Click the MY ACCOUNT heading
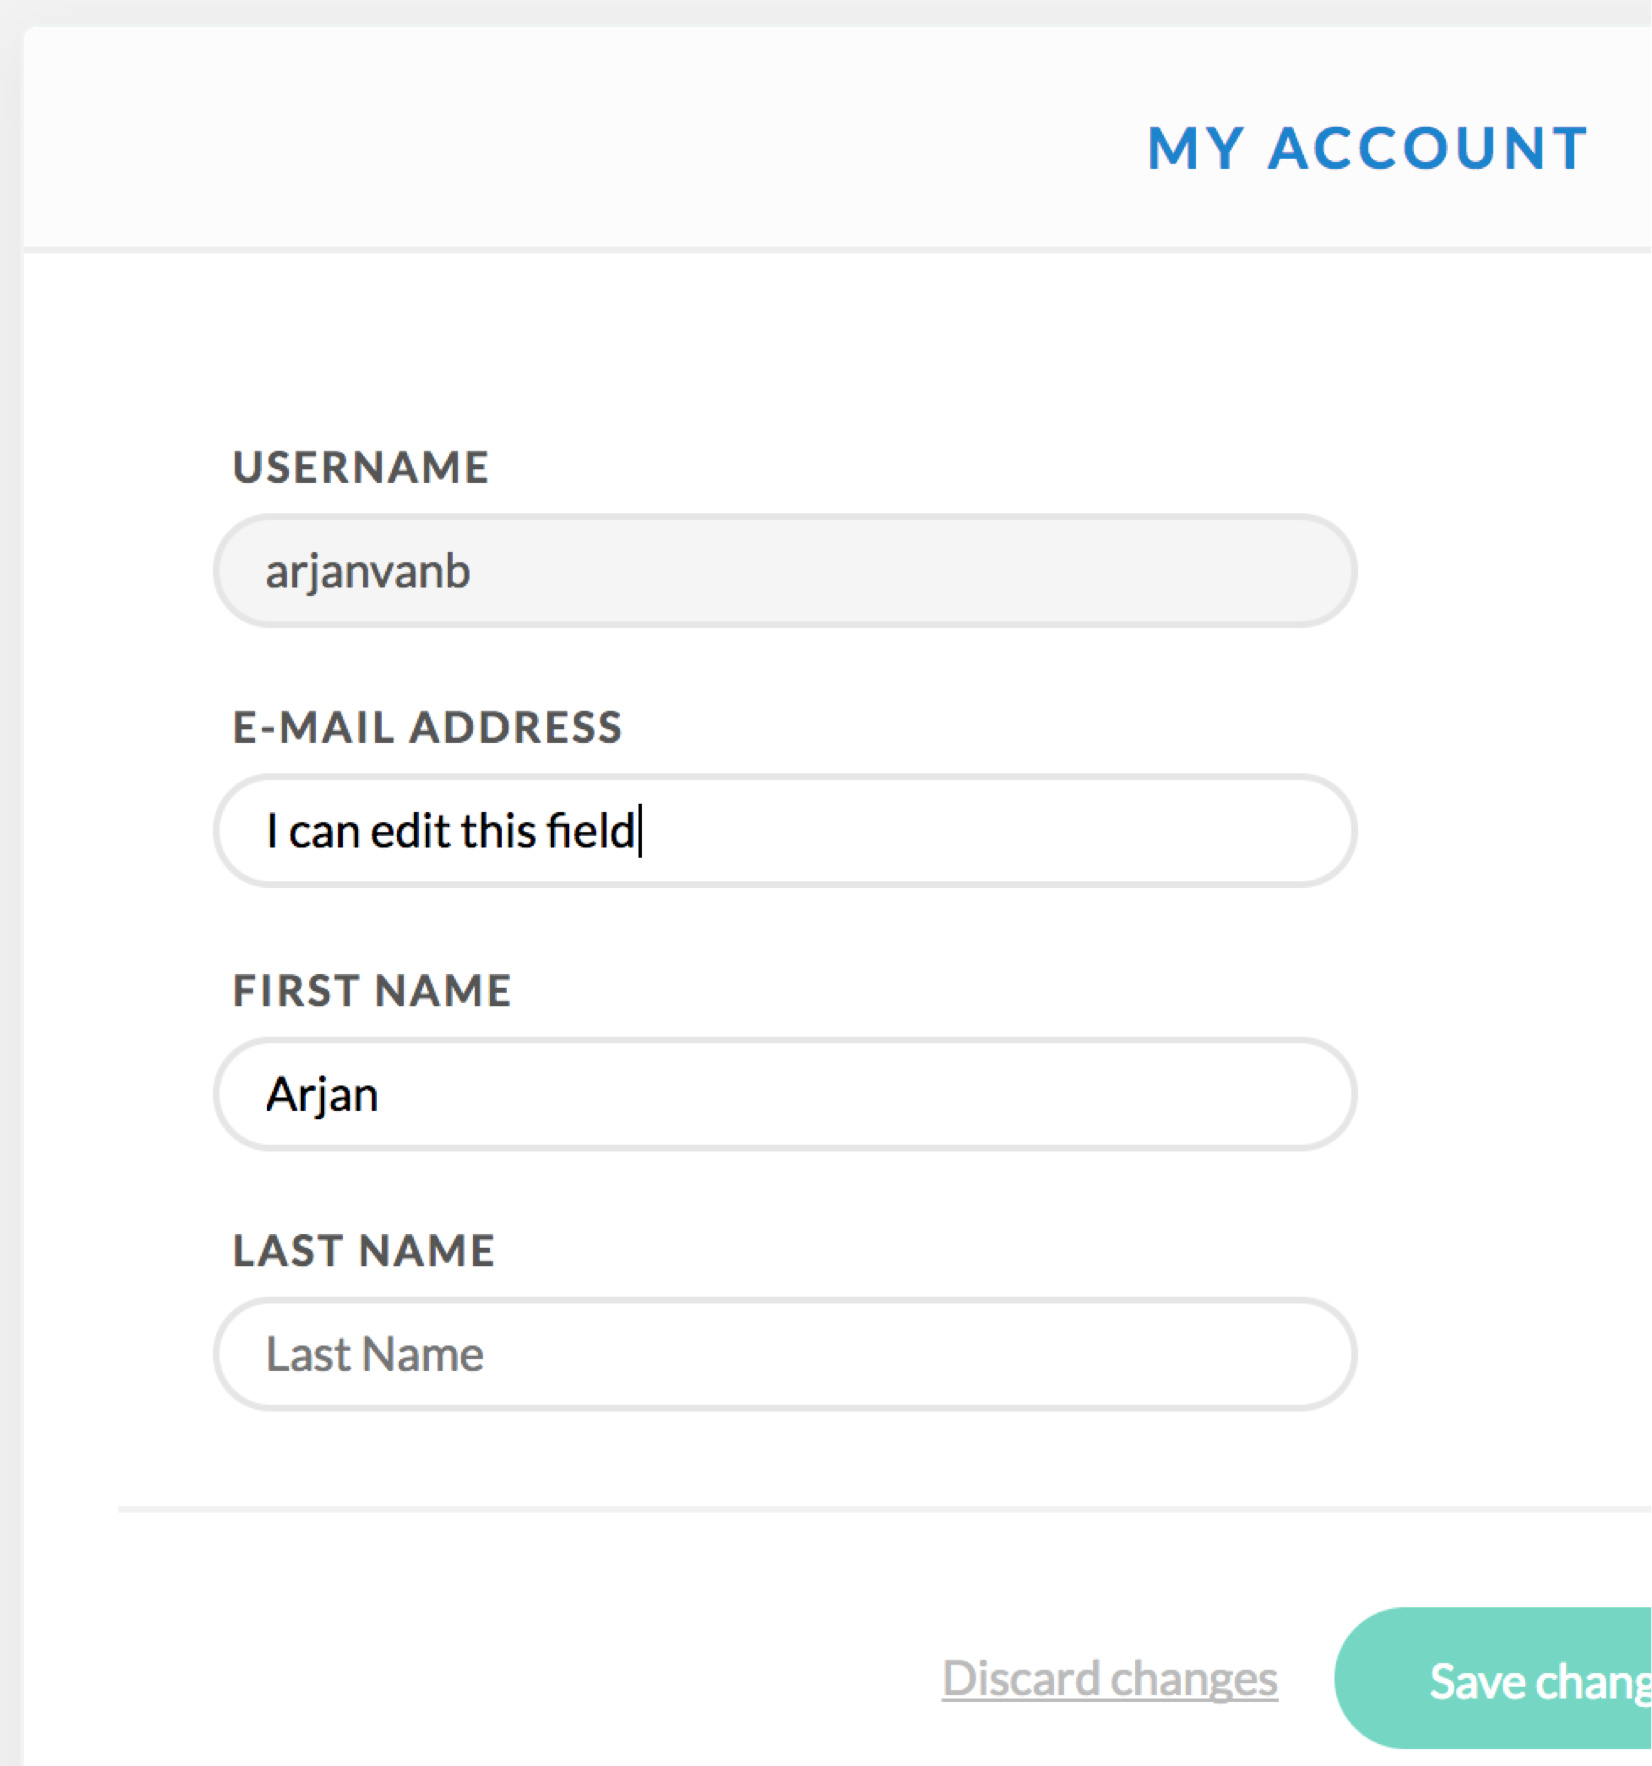The width and height of the screenshot is (1652, 1766). click(x=1367, y=148)
